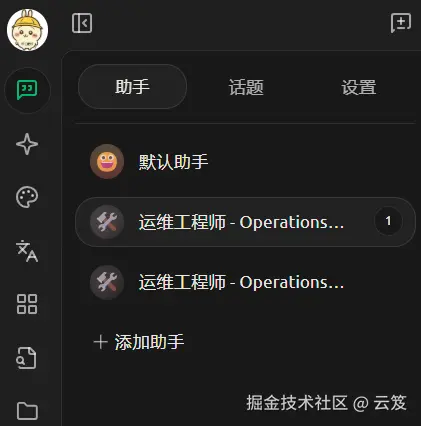Open the sparkle agents icon in sidebar
Viewport: 421px width, 426px height.
pos(27,144)
